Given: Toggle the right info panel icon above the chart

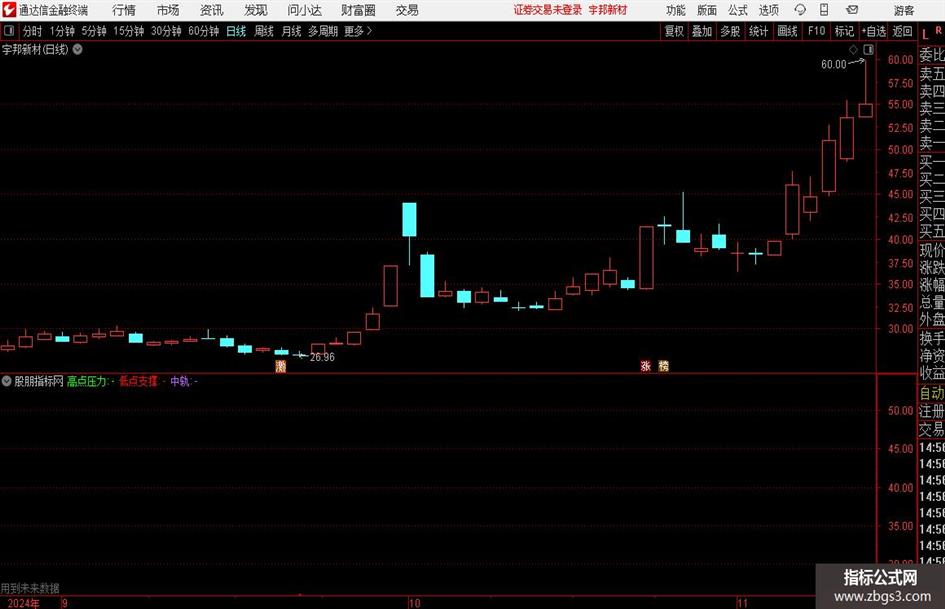Looking at the screenshot, I should [x=868, y=49].
